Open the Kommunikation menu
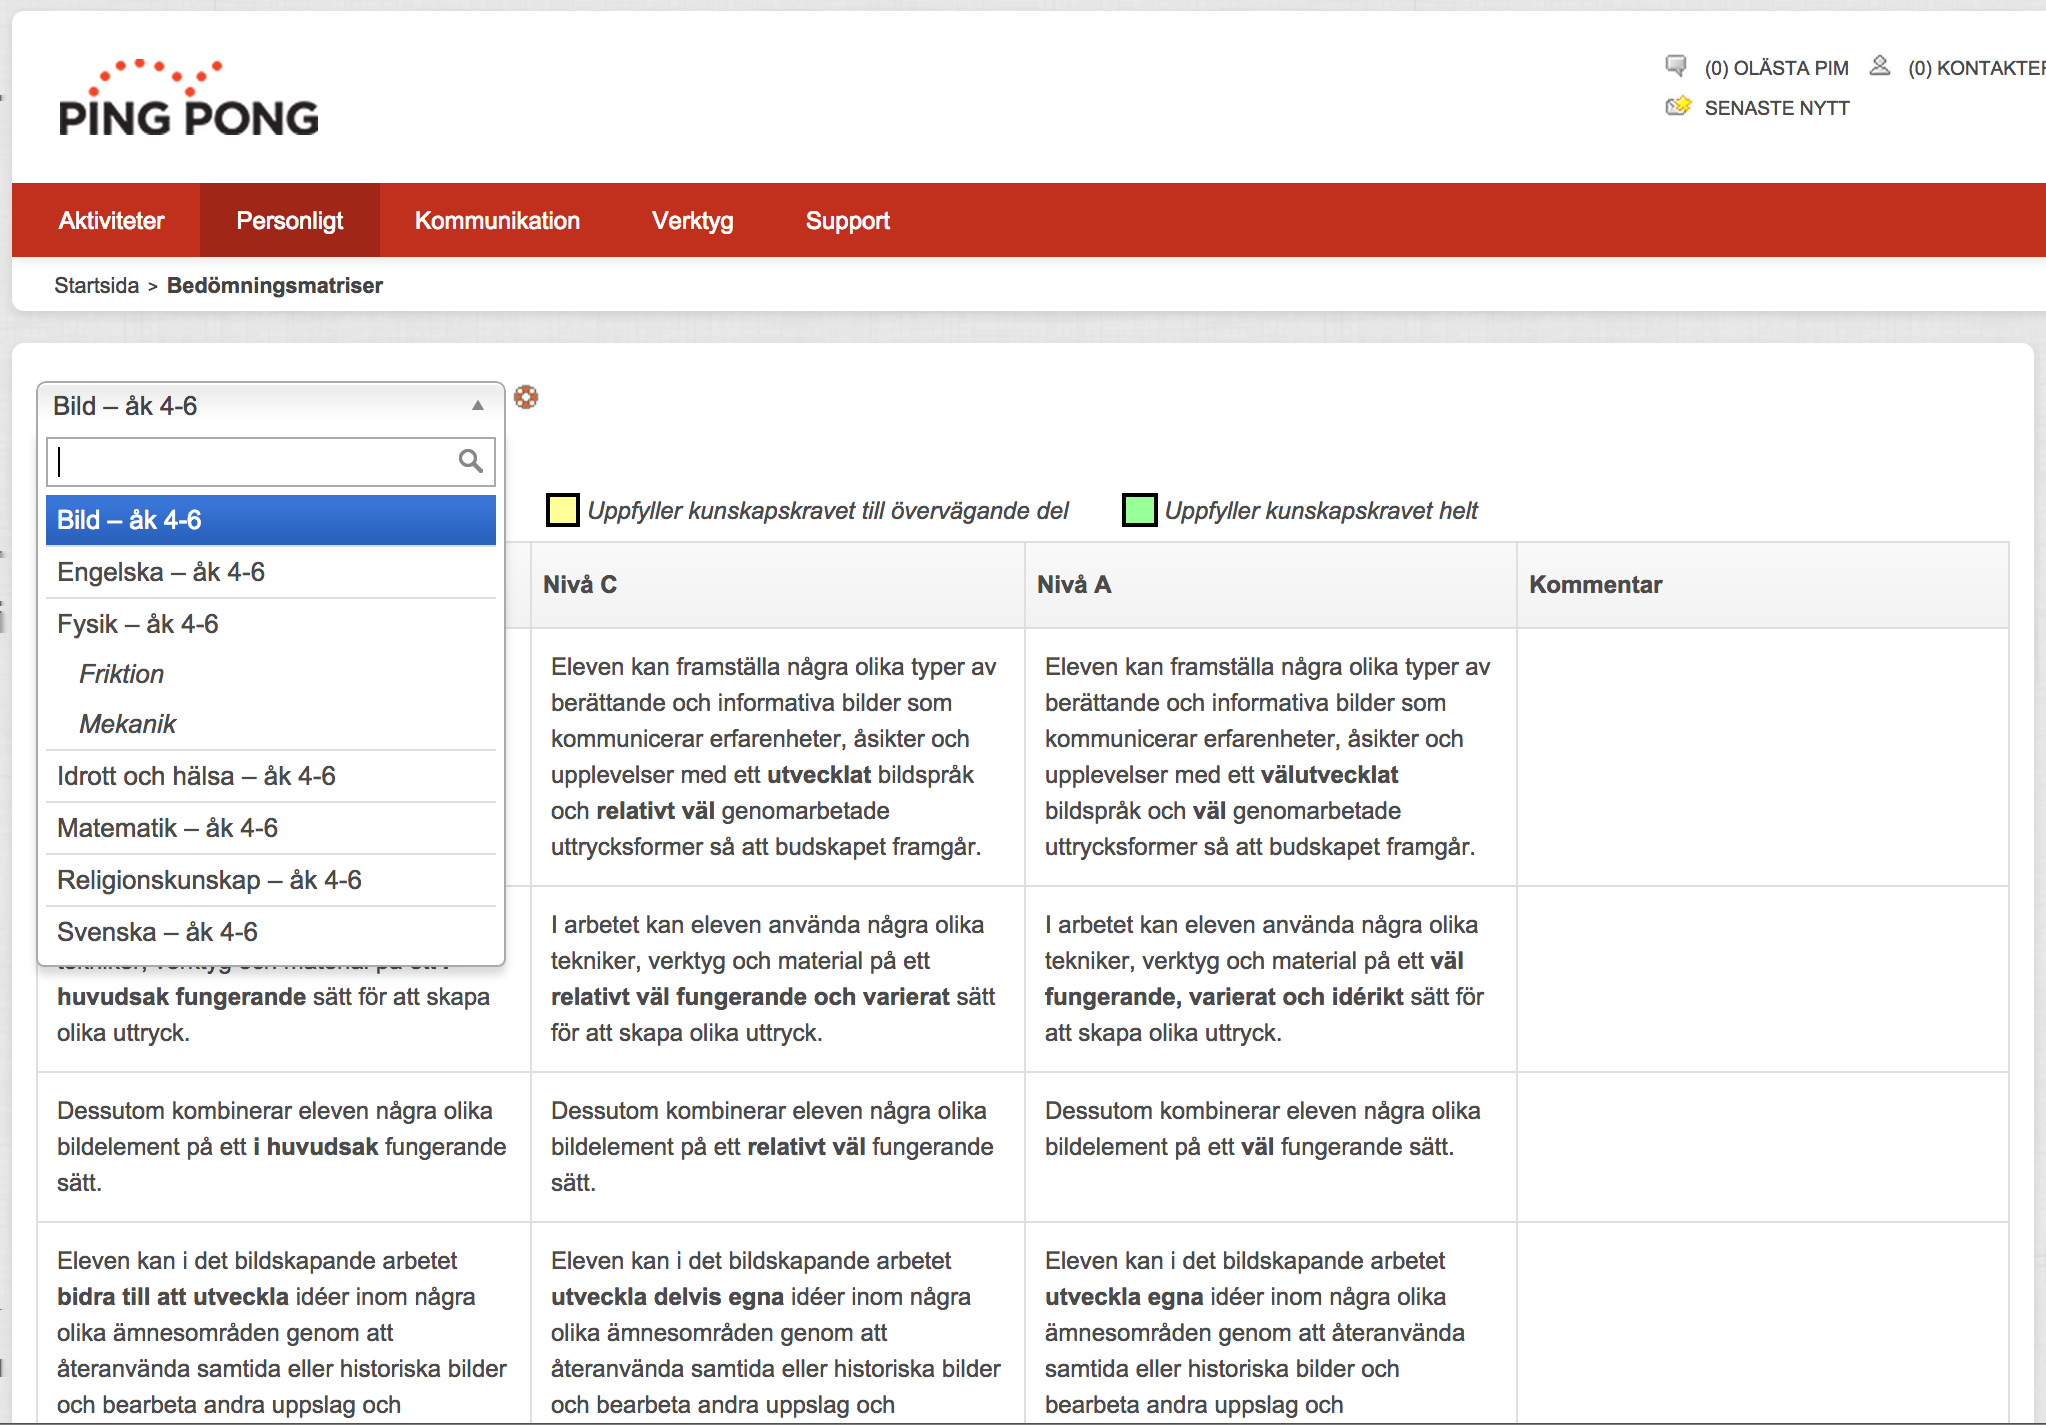The height and width of the screenshot is (1425, 2046). click(497, 220)
